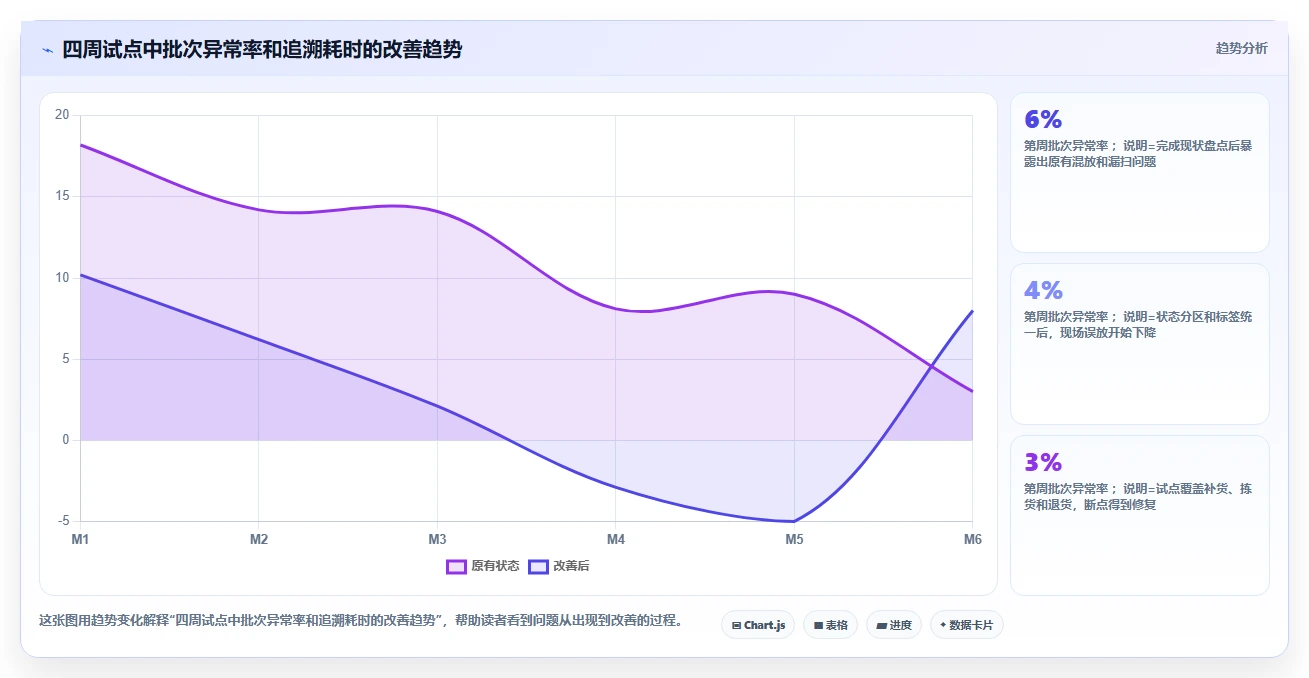Click the icon in the Chart.js chip
This screenshot has width=1309, height=678.
pyautogui.click(x=736, y=625)
